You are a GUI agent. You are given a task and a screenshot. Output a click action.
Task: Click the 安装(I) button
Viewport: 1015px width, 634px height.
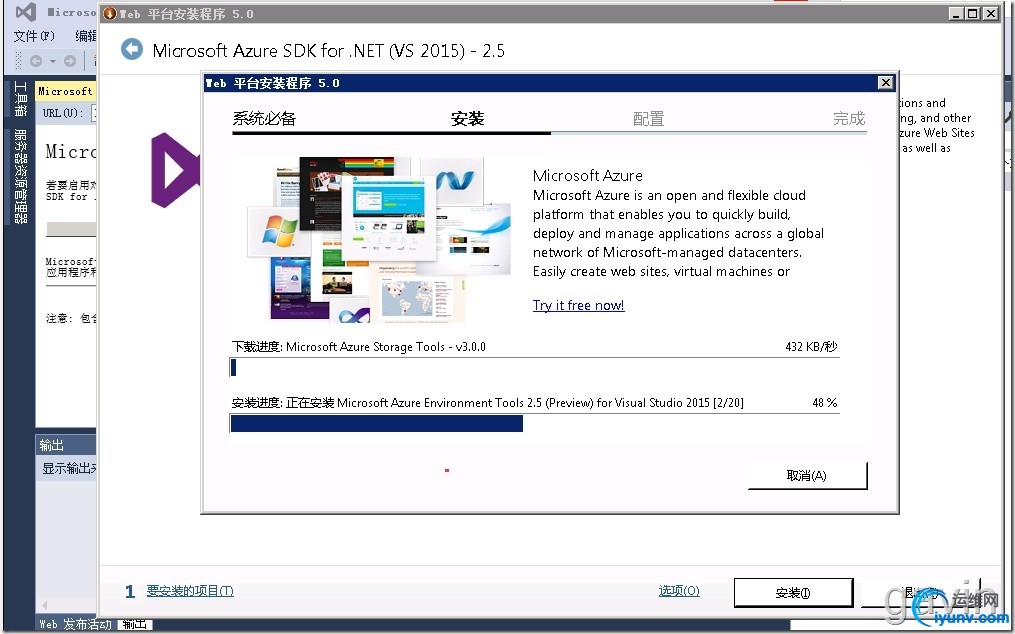point(793,593)
